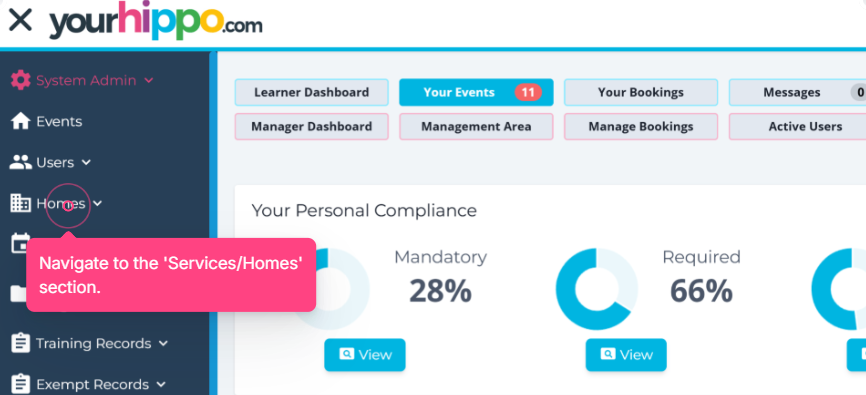
Task: Switch to the Your Bookings tab
Action: click(x=641, y=92)
